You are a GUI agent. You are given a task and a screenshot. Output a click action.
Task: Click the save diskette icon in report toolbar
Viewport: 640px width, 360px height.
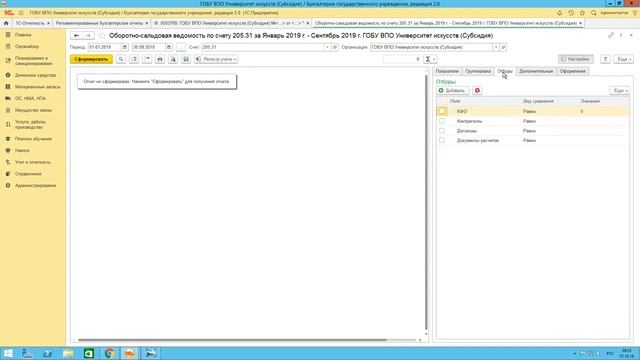[x=186, y=59]
